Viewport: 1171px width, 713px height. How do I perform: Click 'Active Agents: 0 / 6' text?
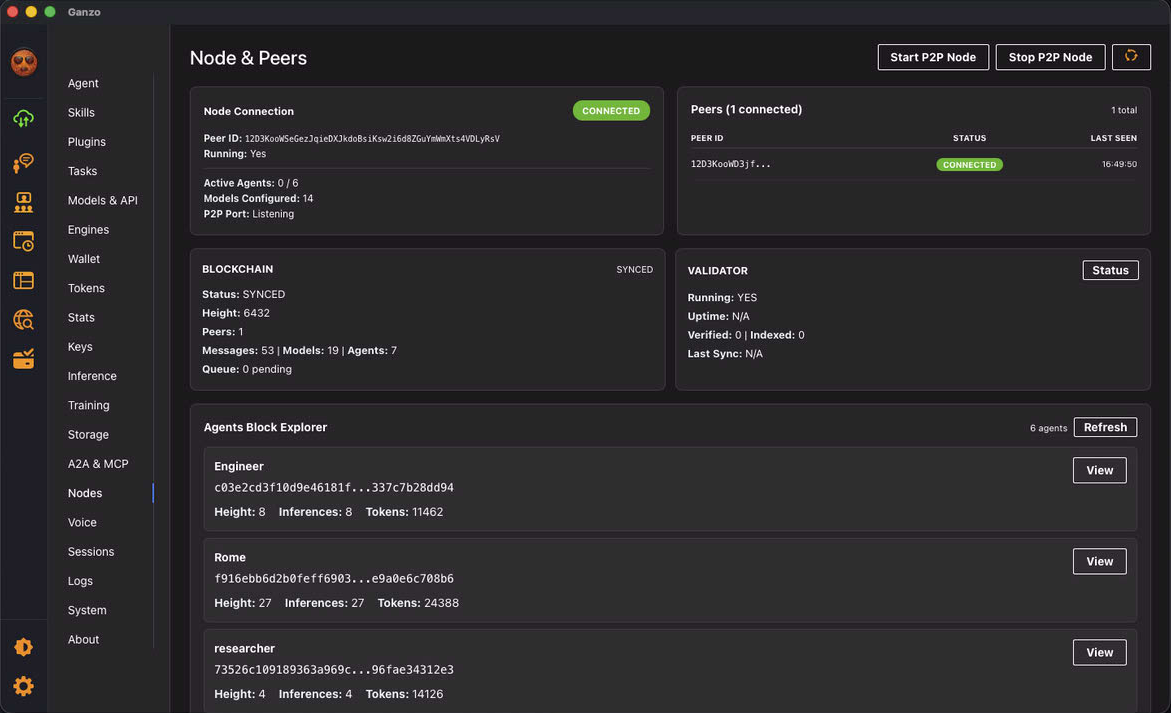pos(251,183)
